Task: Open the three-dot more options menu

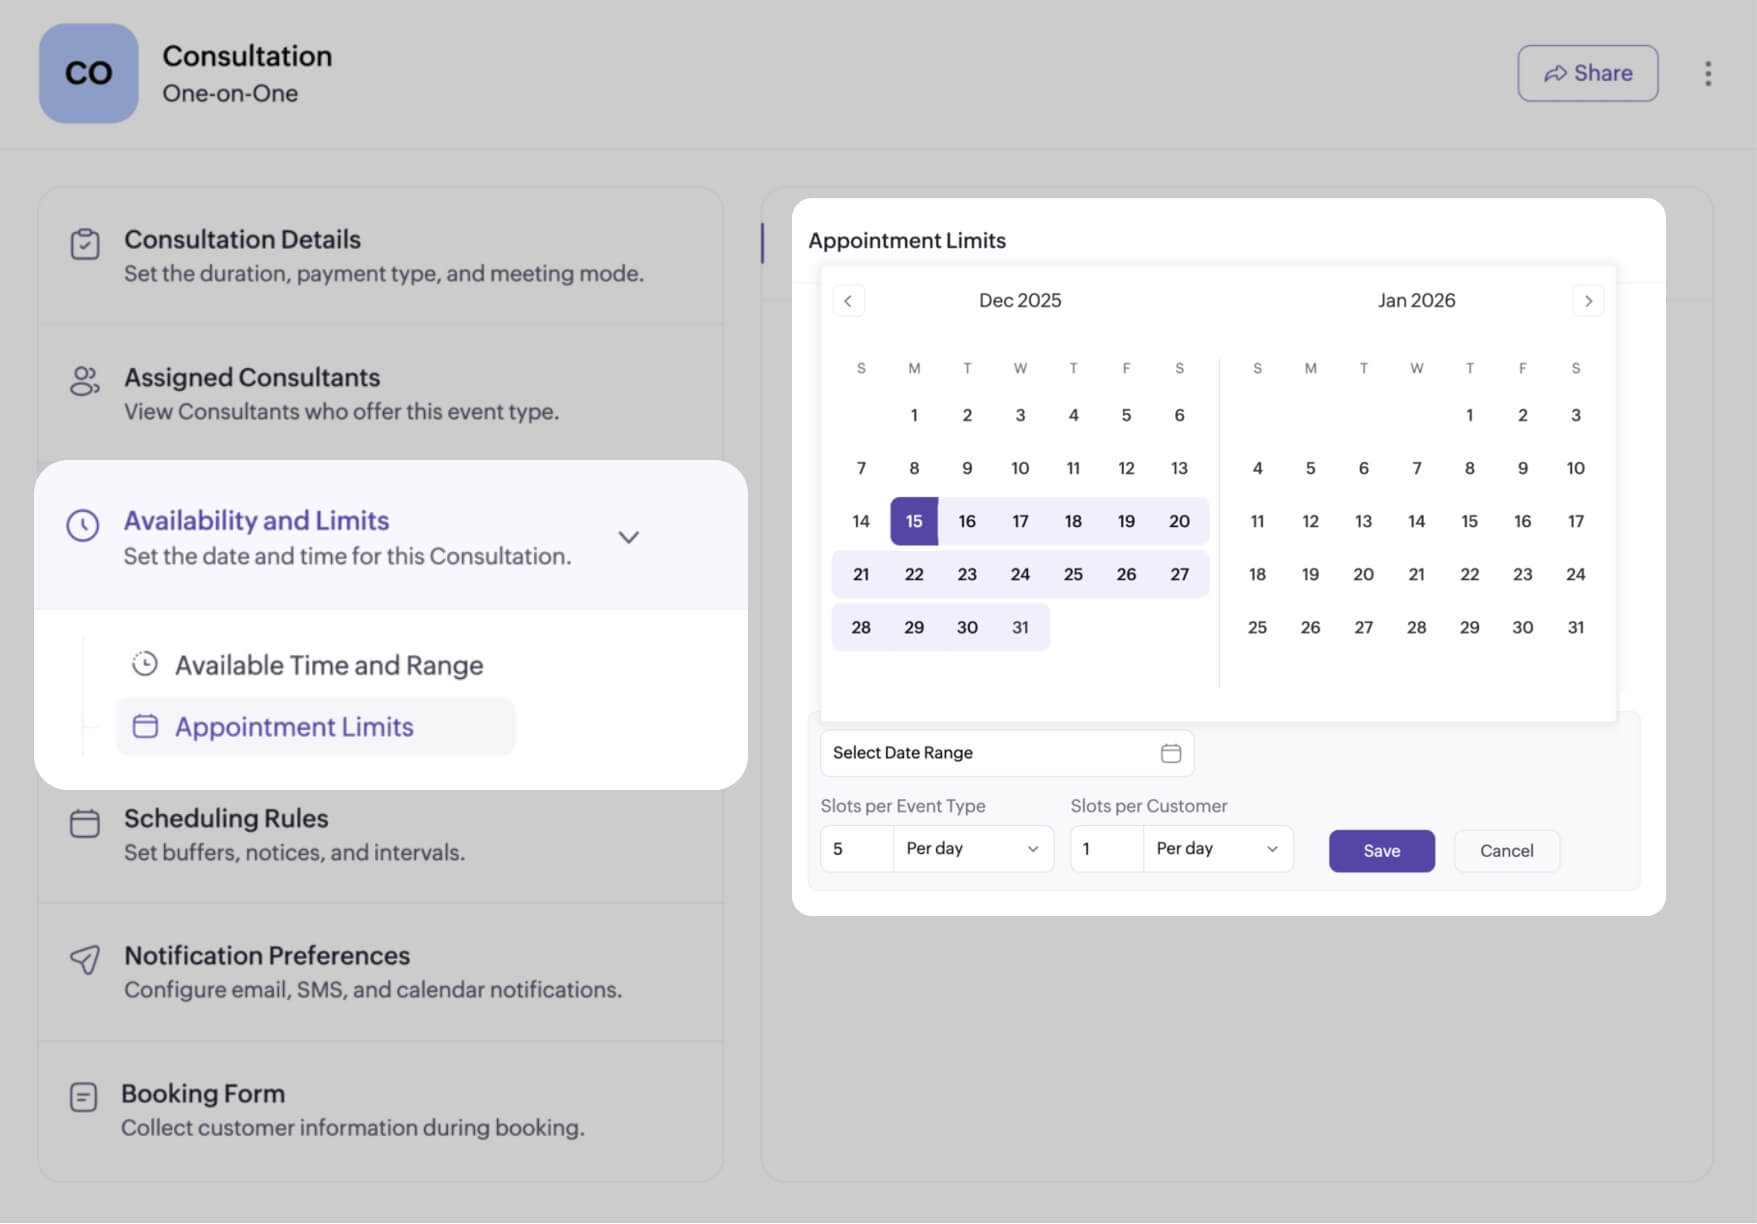Action: pyautogui.click(x=1708, y=73)
